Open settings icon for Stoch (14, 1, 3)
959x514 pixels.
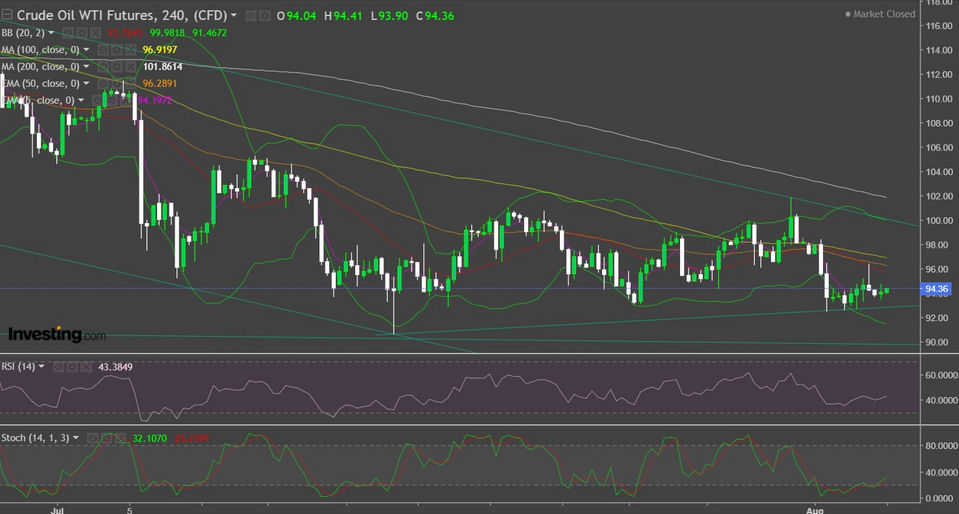click(105, 438)
